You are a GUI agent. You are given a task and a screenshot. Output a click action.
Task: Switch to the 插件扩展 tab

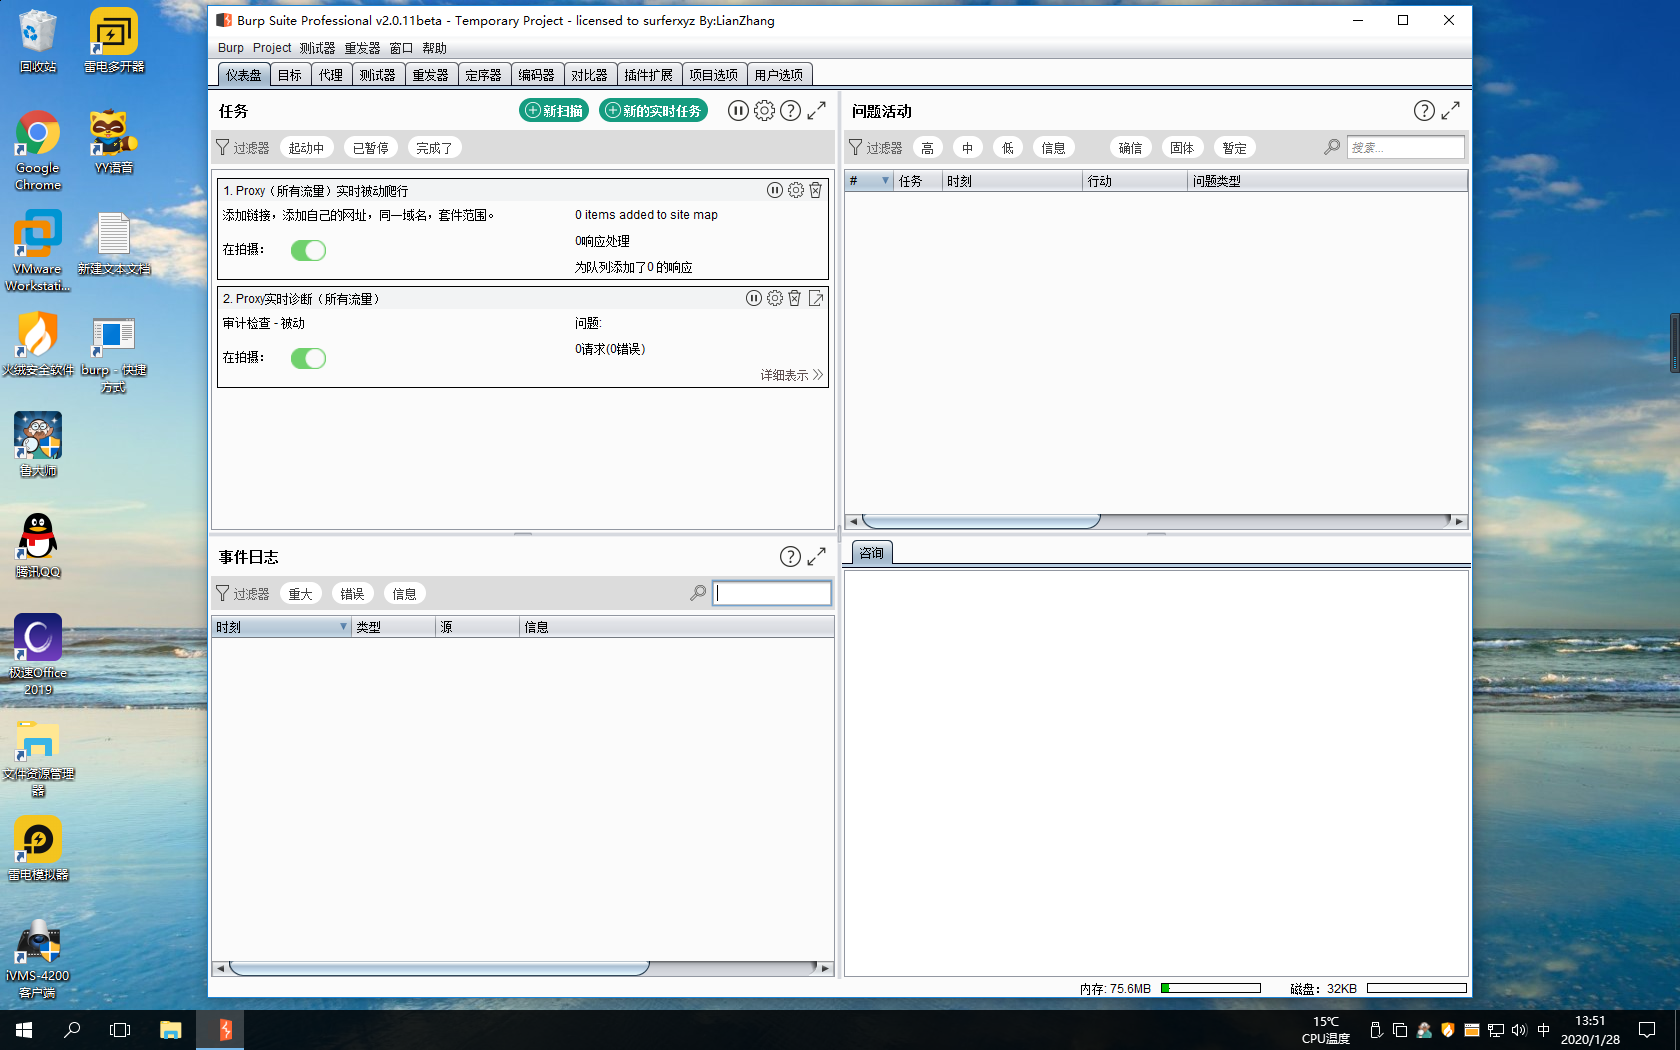[649, 75]
